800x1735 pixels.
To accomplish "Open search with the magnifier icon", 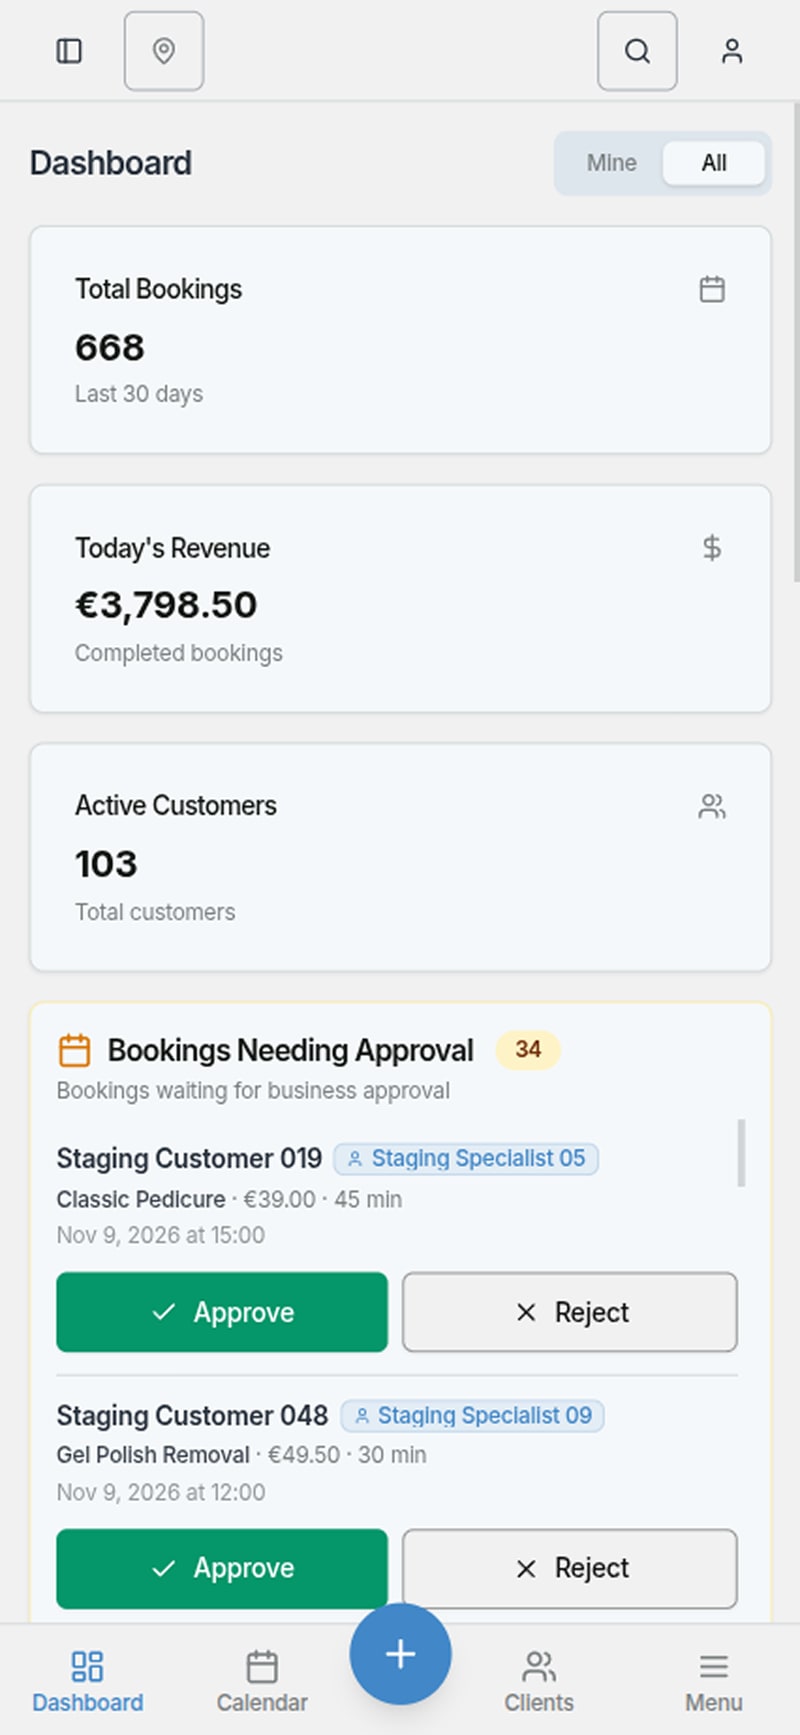I will pyautogui.click(x=637, y=51).
